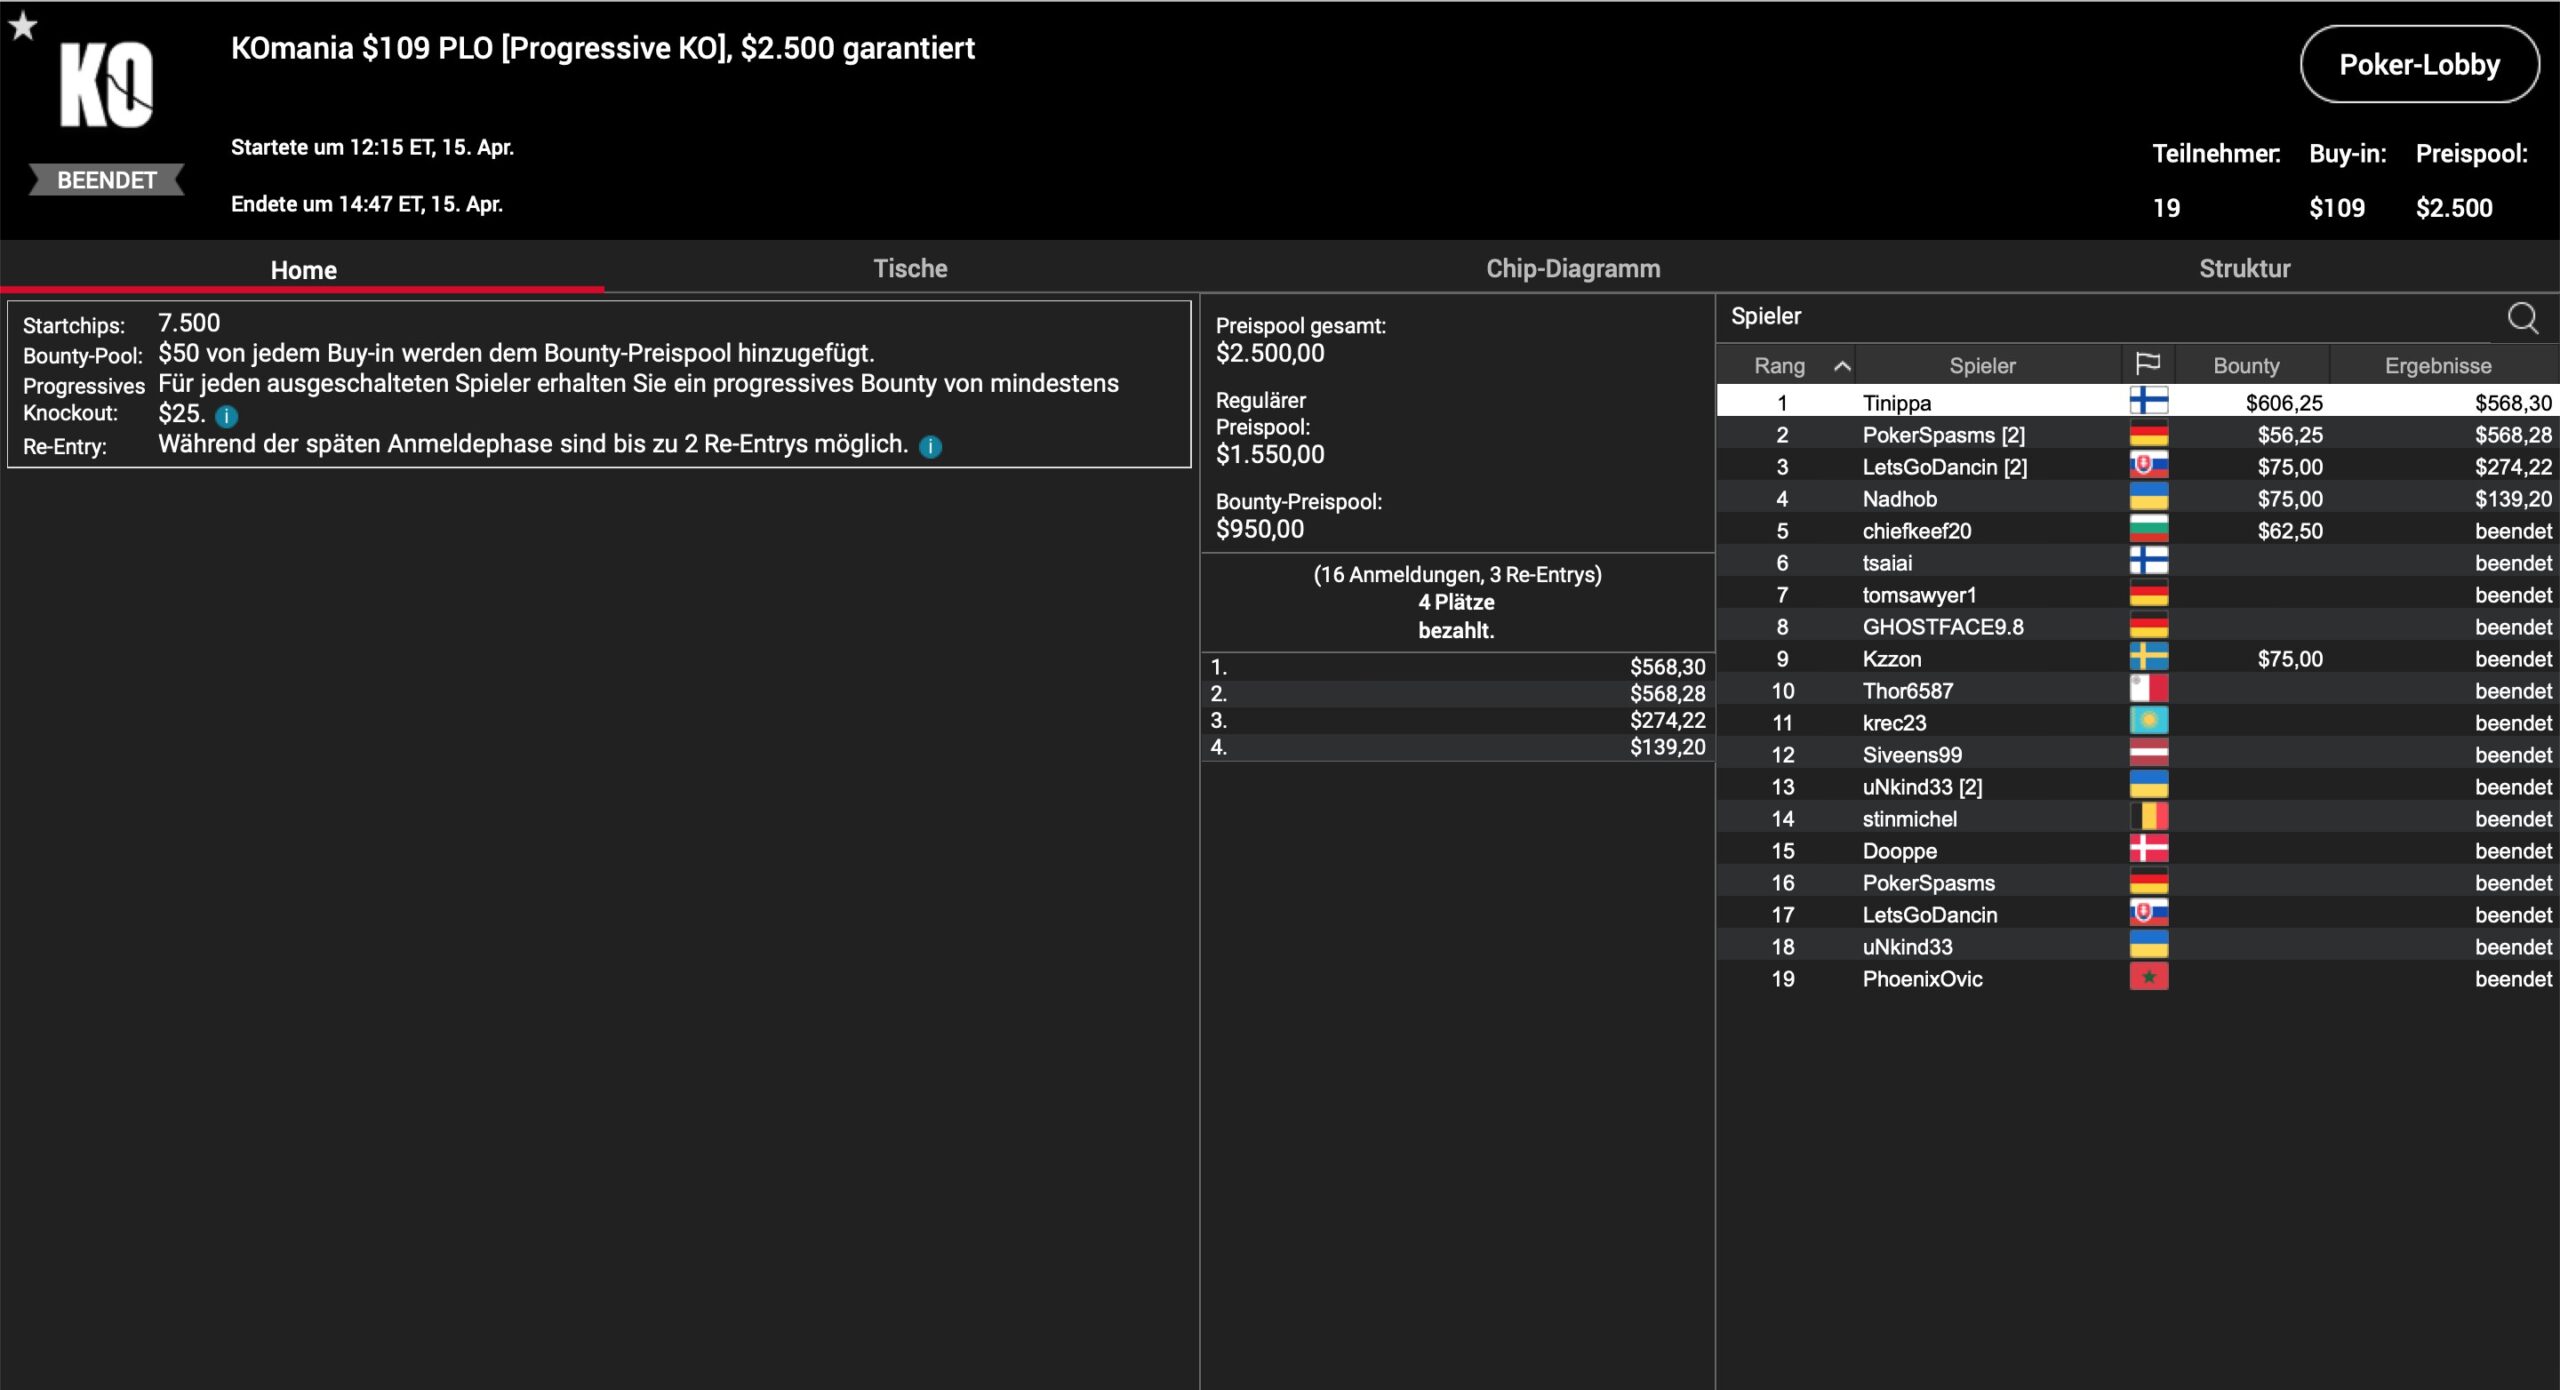Select player row chiefkeef20
Screen dimensions: 2560x1390
pos(1916,531)
